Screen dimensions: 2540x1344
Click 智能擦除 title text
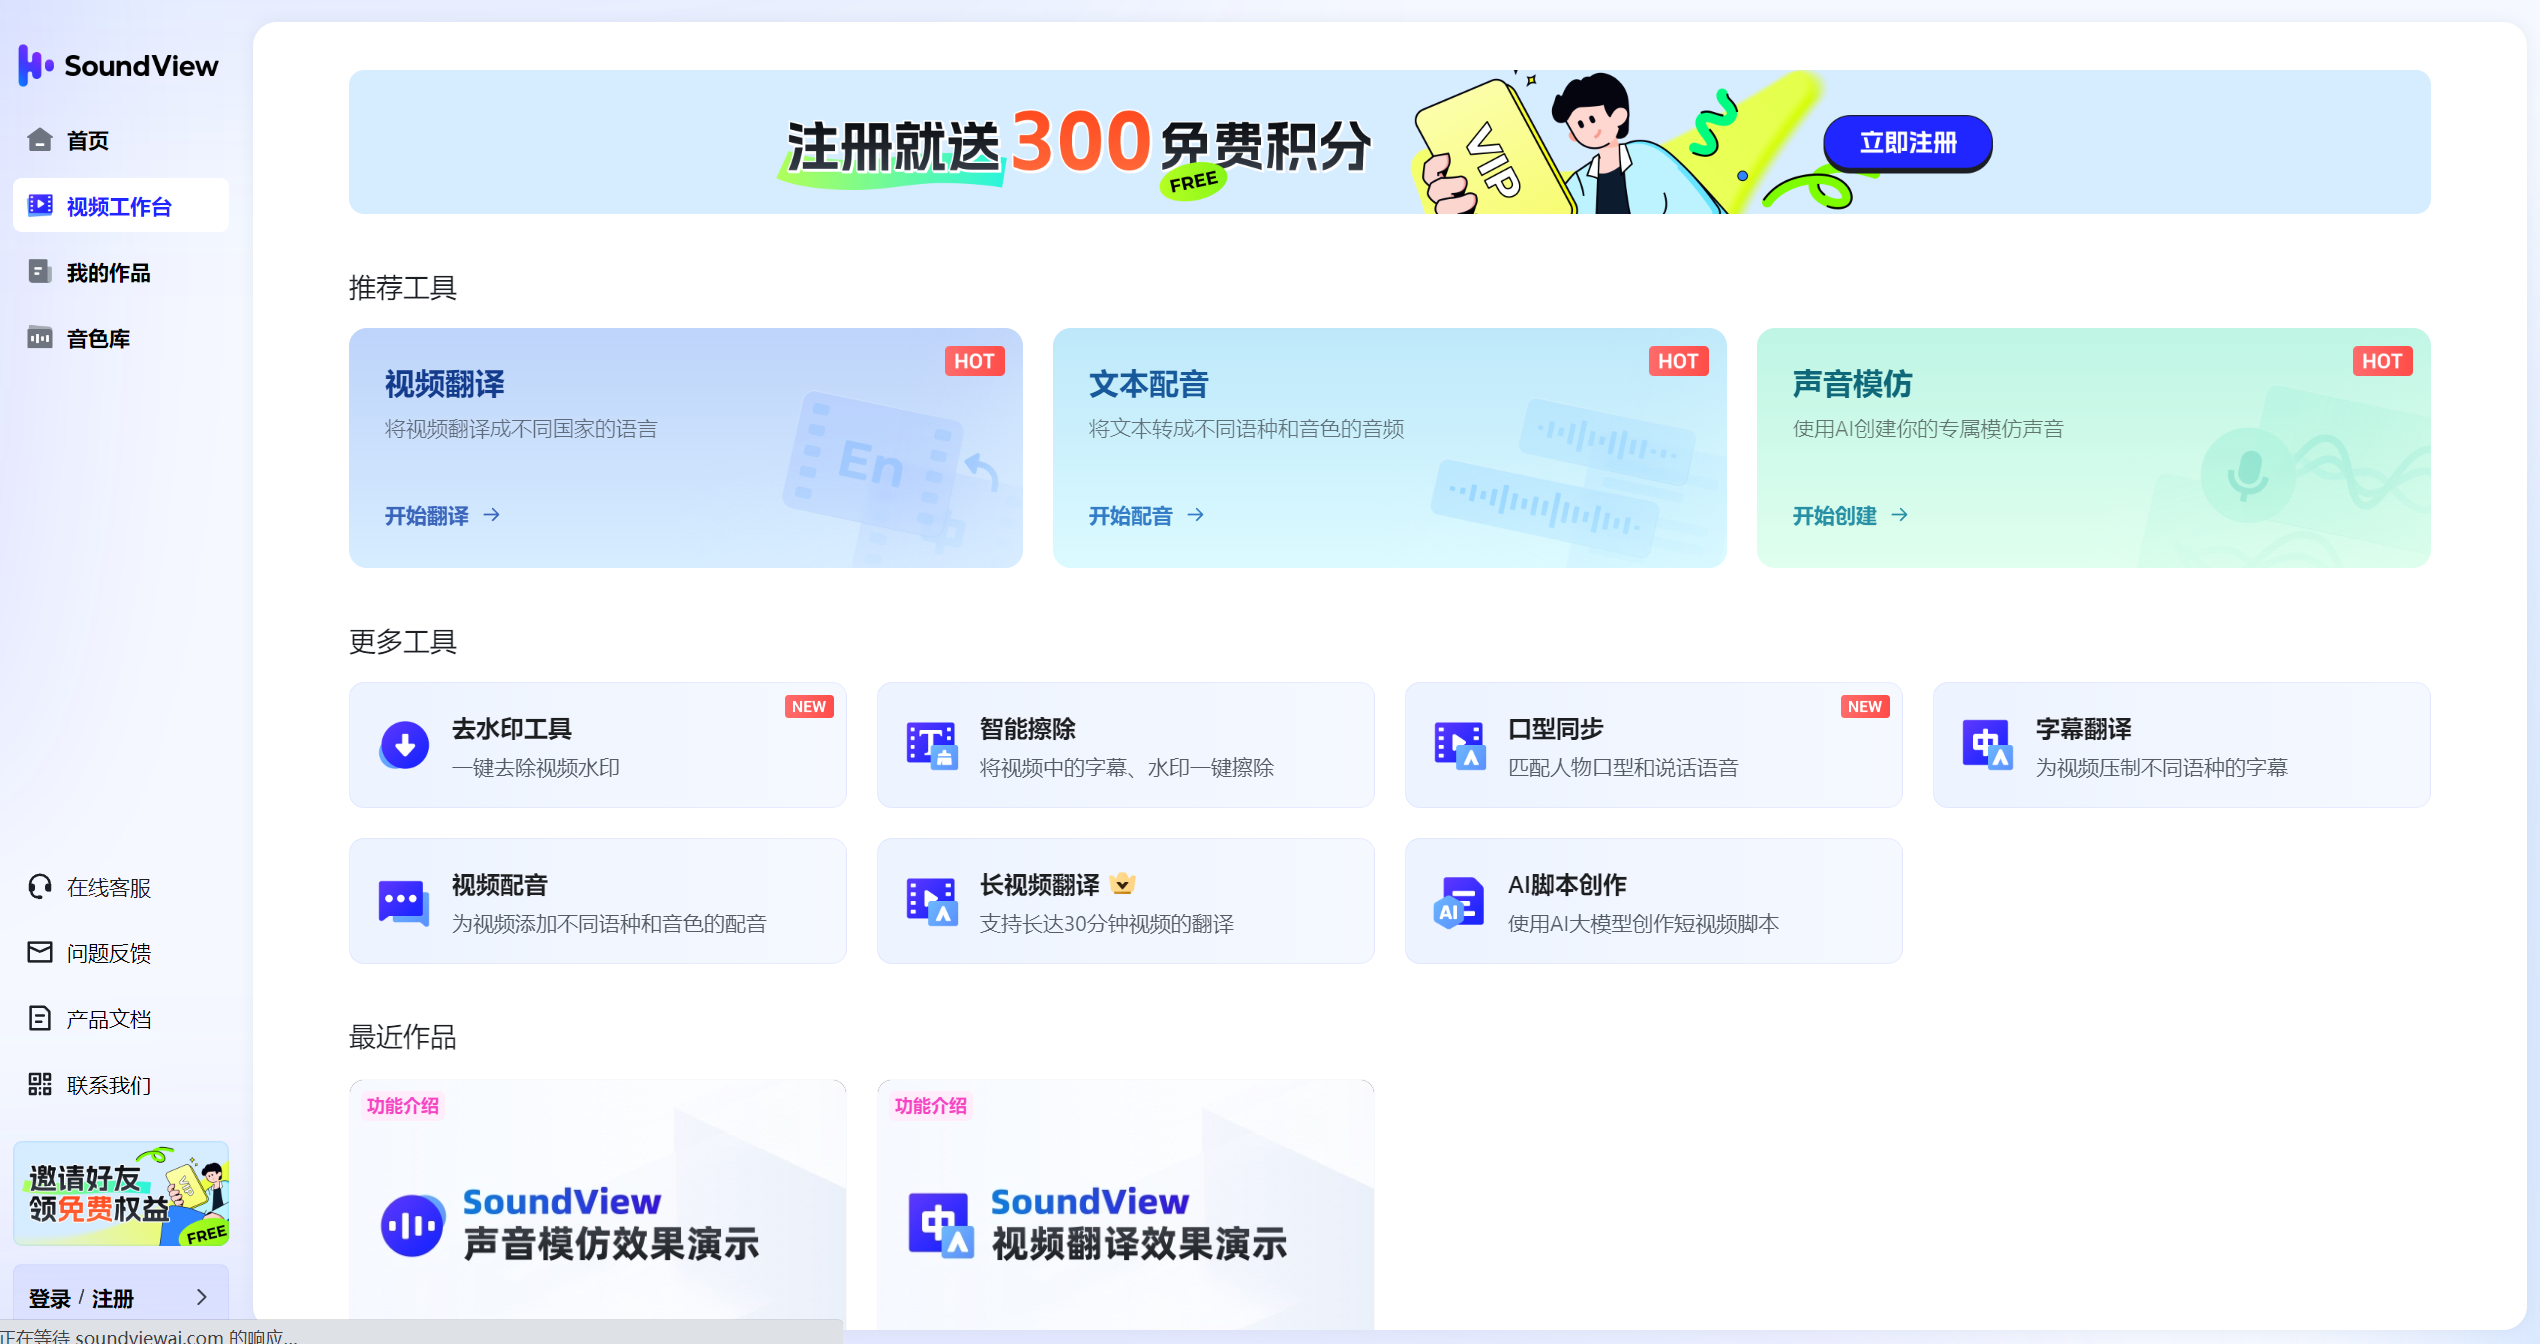coord(1028,729)
